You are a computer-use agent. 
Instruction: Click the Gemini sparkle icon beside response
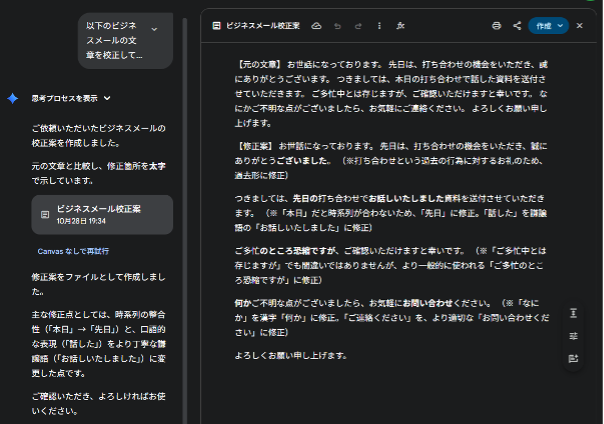[13, 98]
